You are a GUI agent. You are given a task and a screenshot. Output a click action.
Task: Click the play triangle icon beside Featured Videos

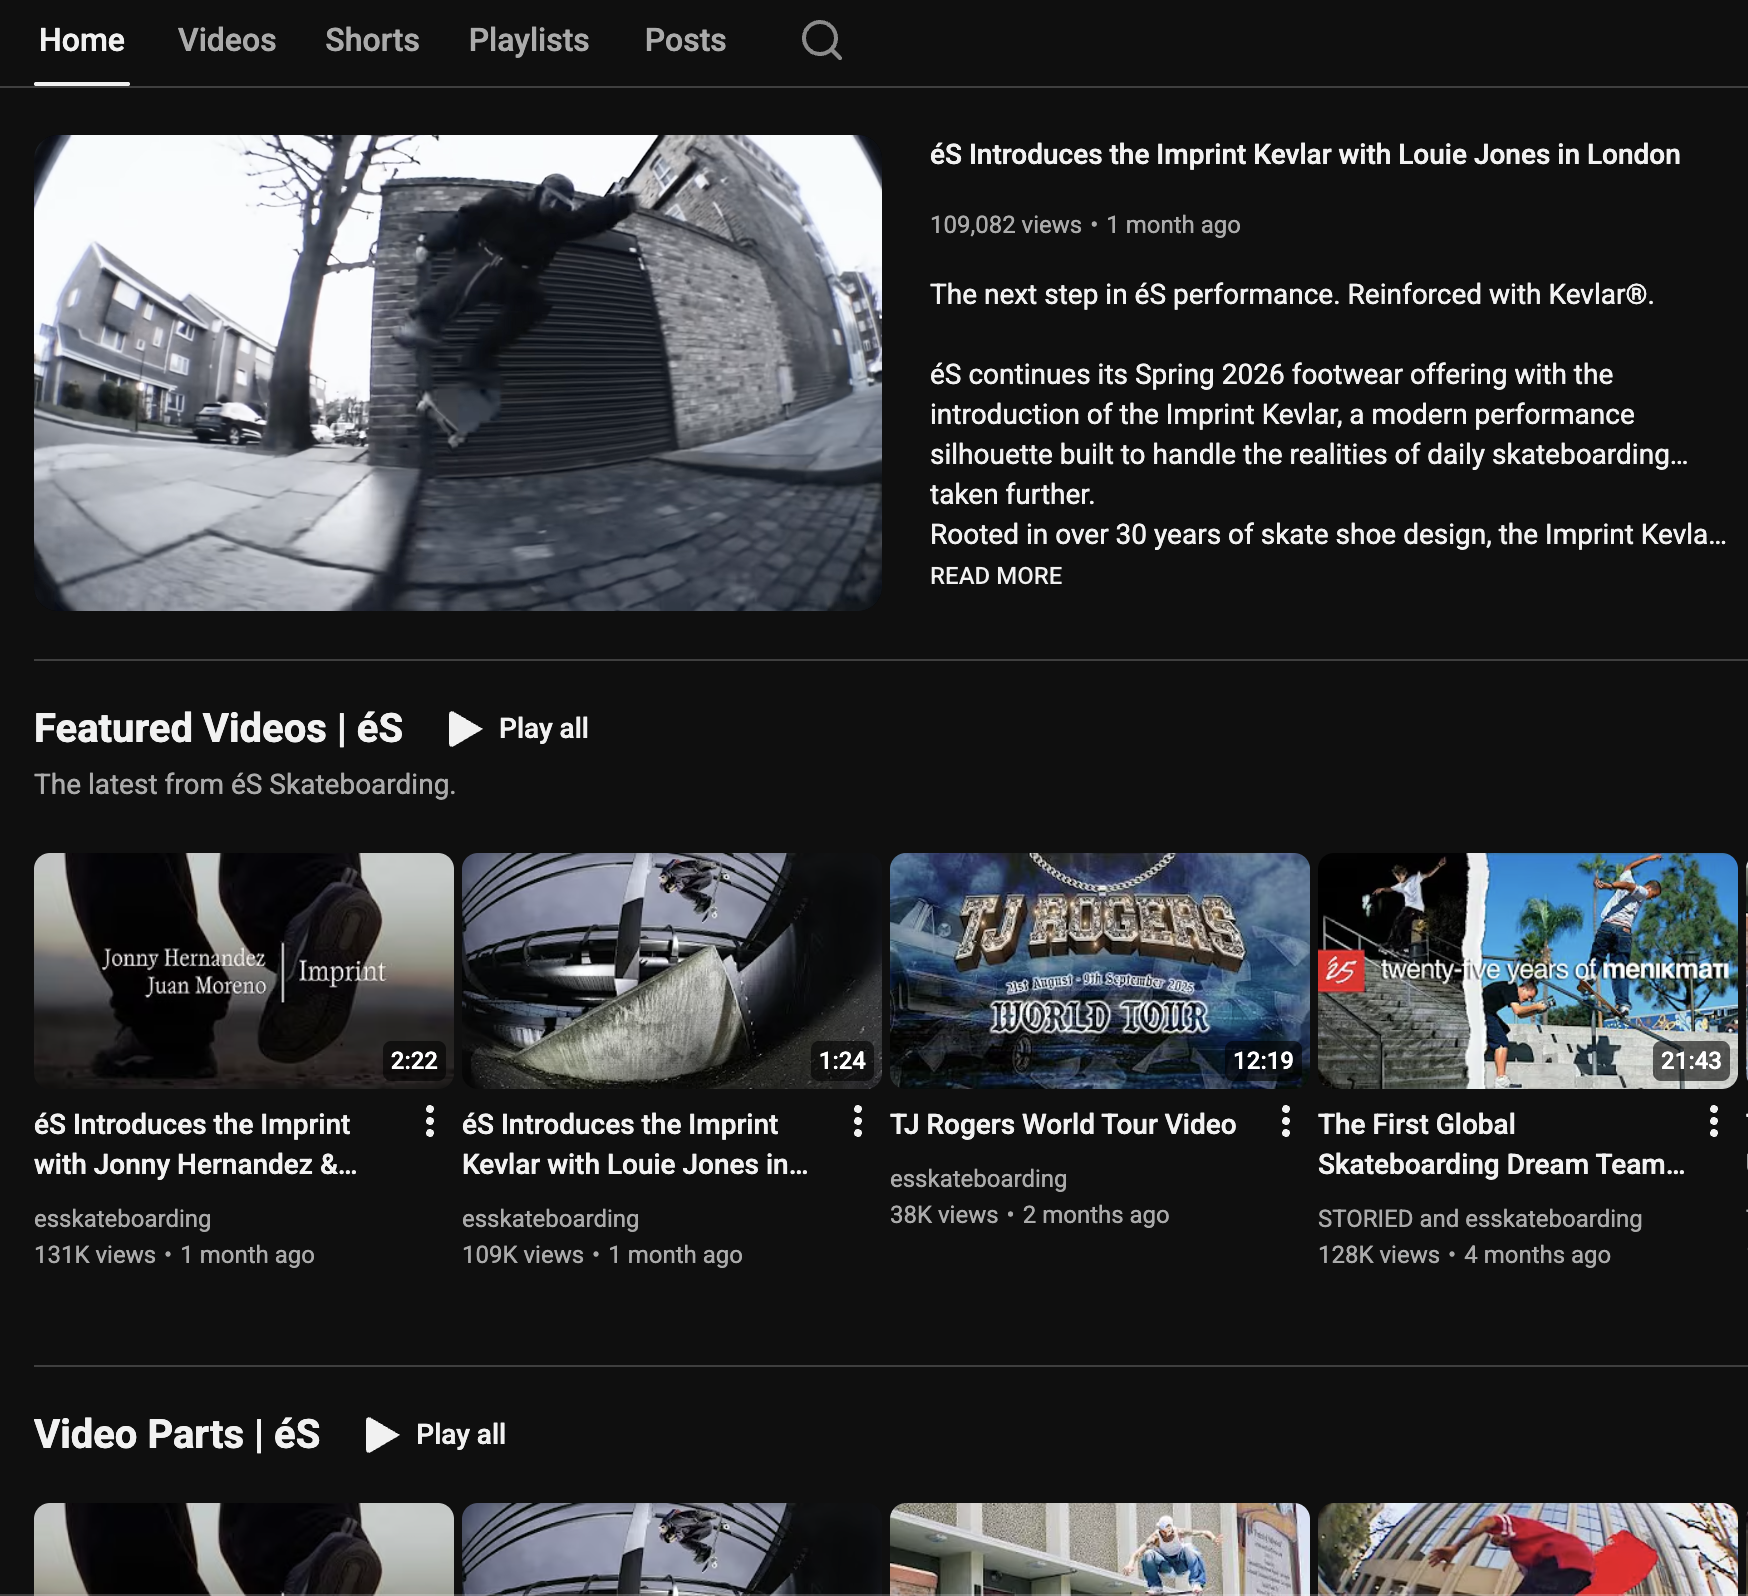click(x=465, y=729)
